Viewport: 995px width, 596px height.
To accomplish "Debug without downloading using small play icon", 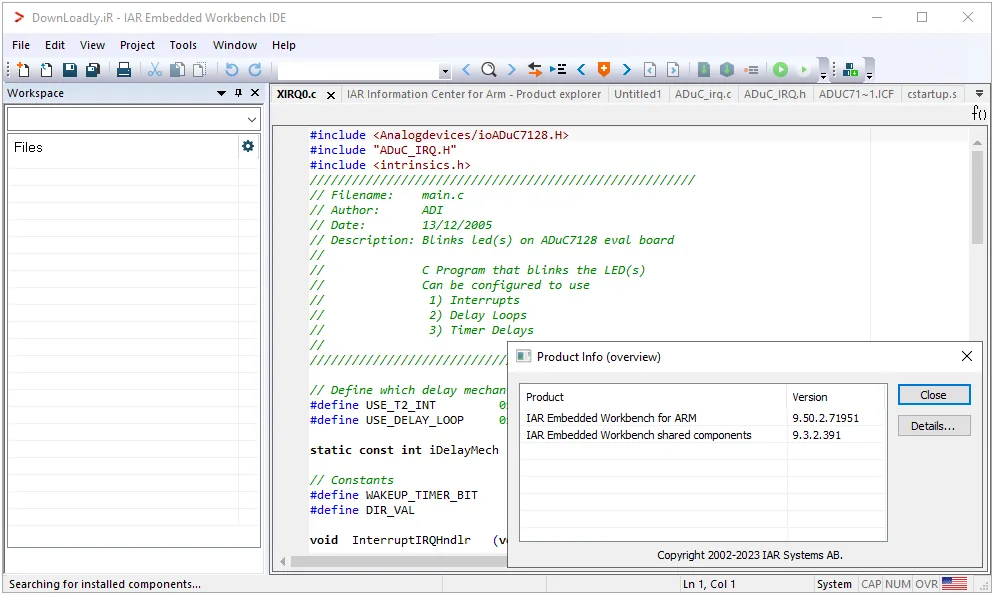I will (x=803, y=70).
